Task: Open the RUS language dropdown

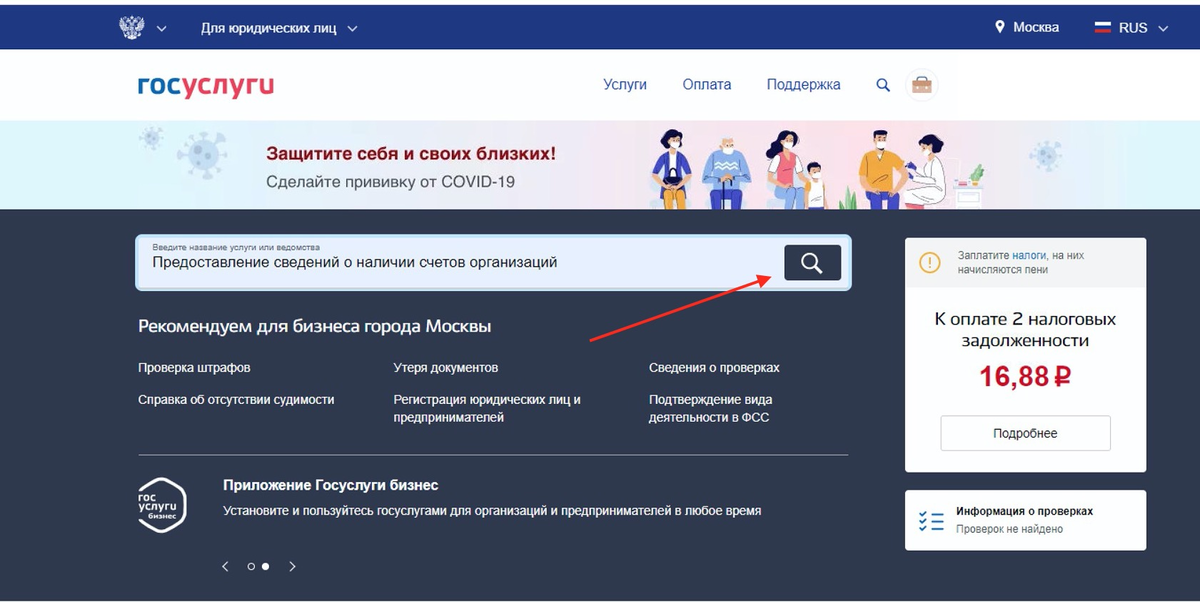Action: point(1143,28)
